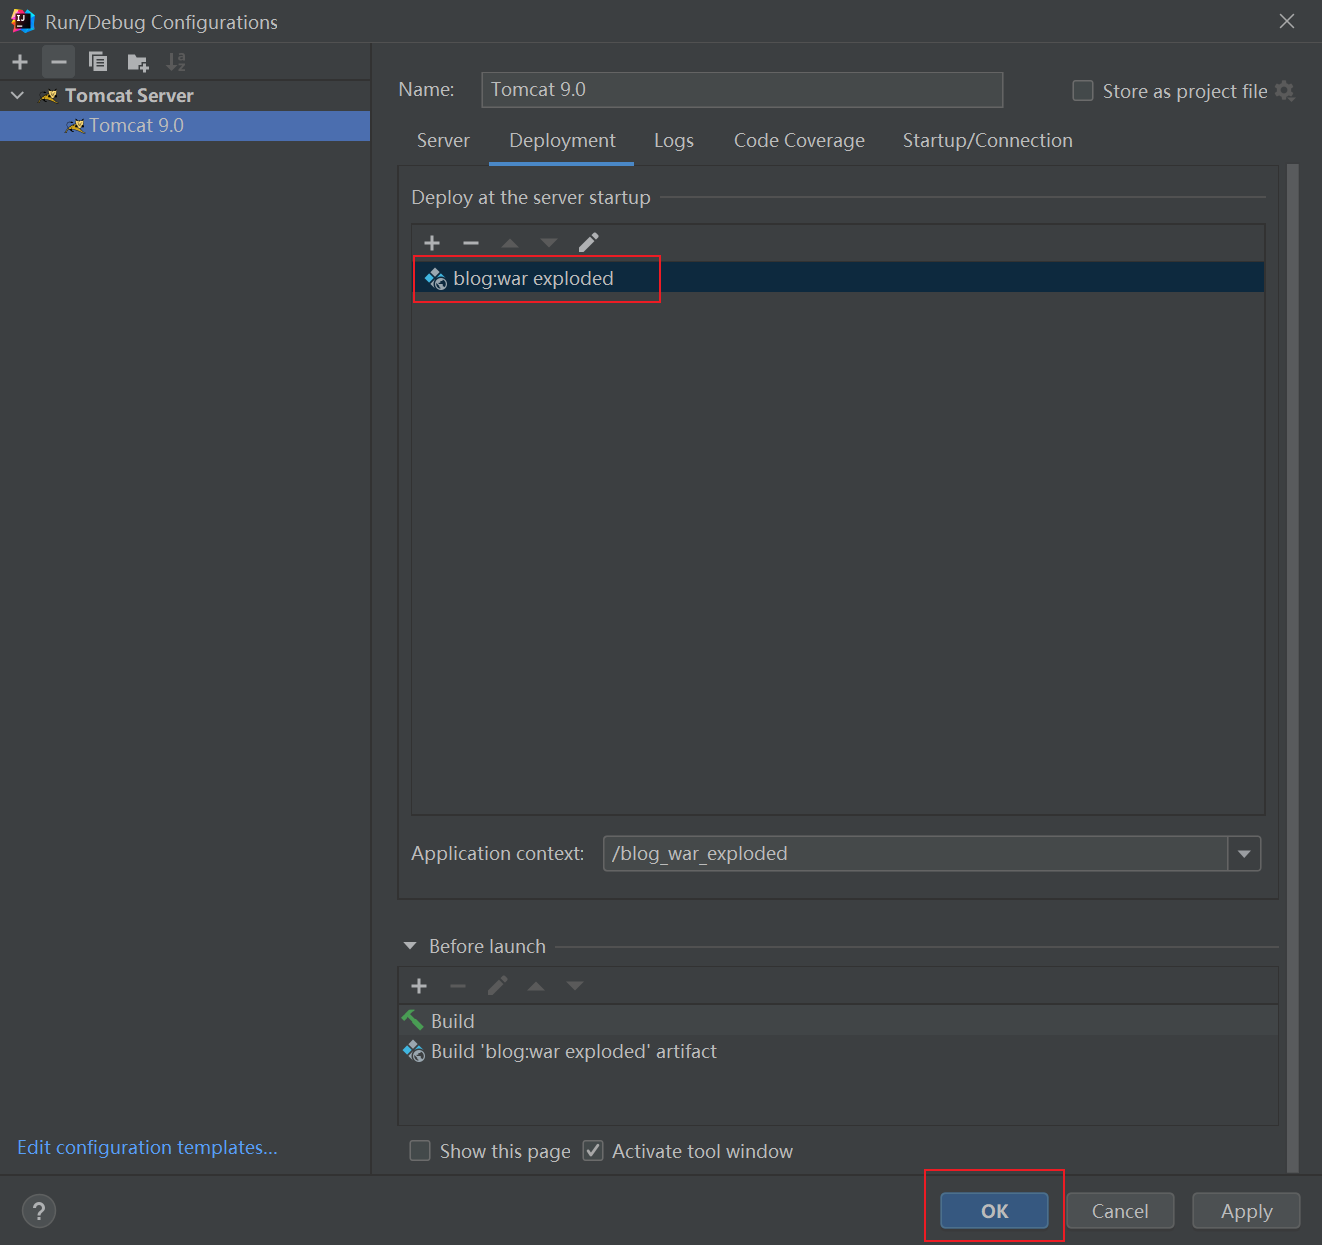Uncheck Activate tool window

[593, 1151]
